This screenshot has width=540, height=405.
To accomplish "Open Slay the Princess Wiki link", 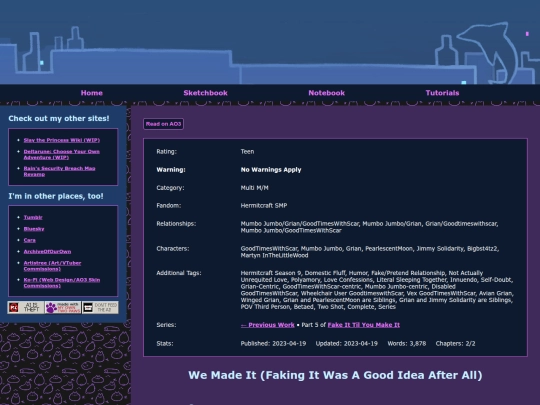I will point(62,140).
